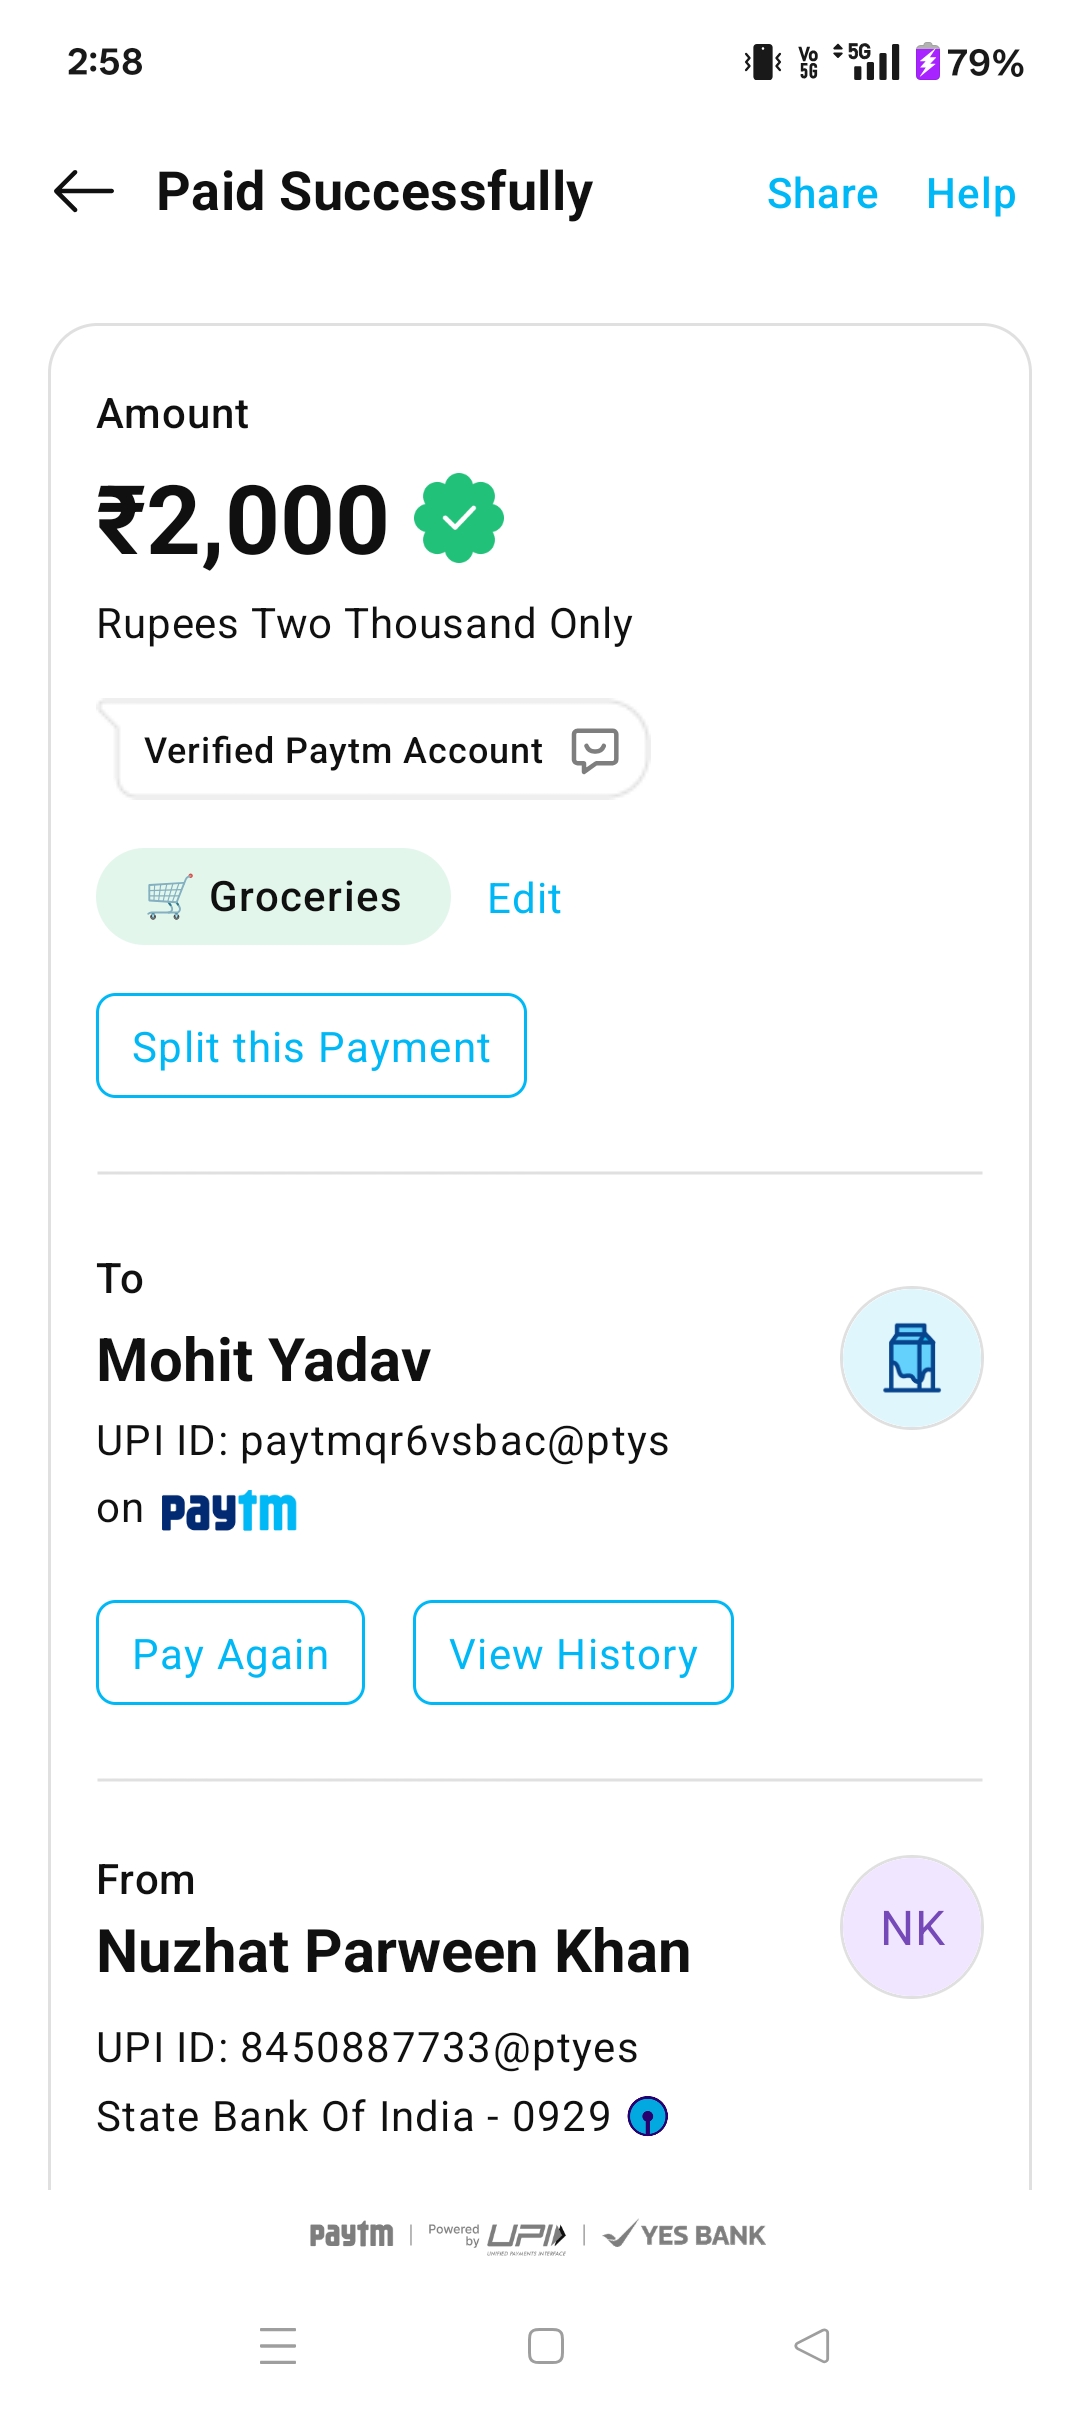1080x2412 pixels.
Task: Tap the ₹2,000 amount text
Action: (243, 520)
